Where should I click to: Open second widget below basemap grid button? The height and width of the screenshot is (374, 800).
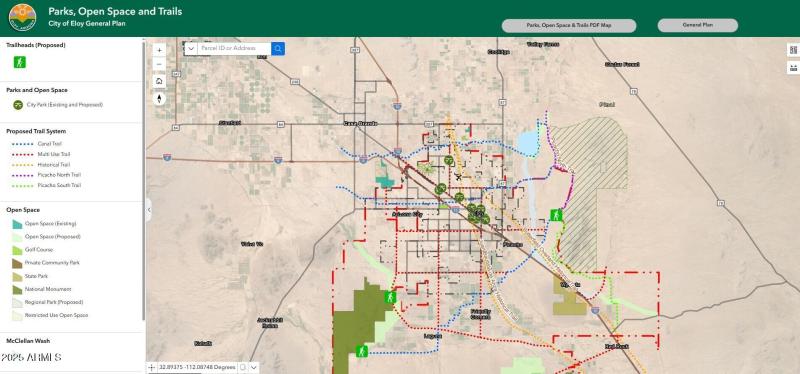(x=793, y=67)
